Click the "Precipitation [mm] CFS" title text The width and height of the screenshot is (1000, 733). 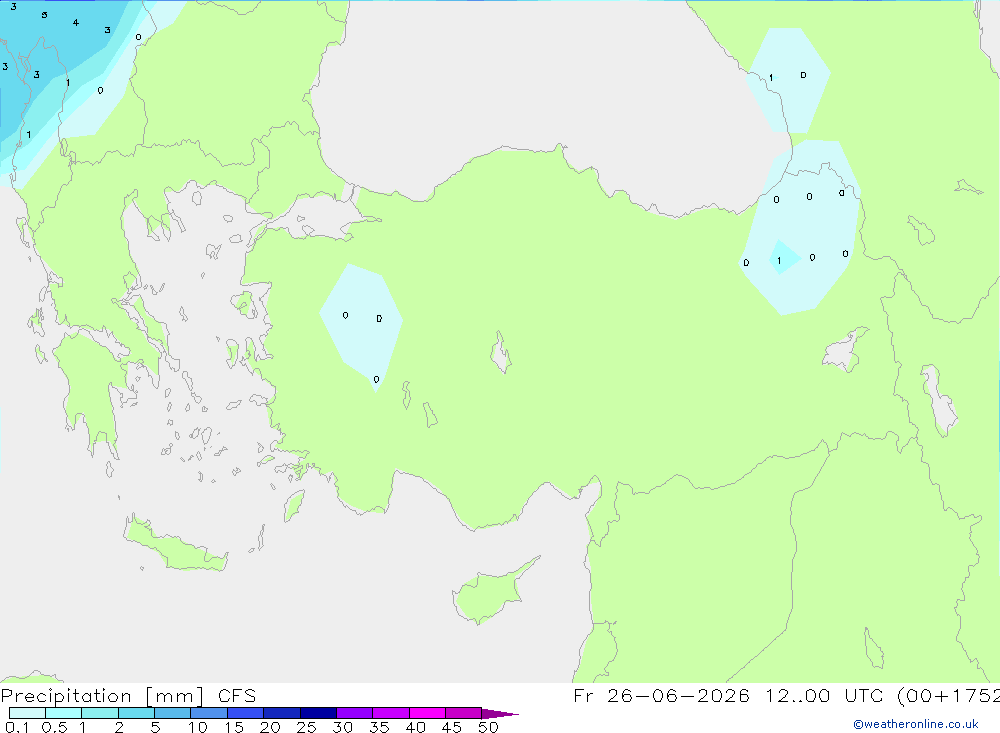(x=128, y=695)
